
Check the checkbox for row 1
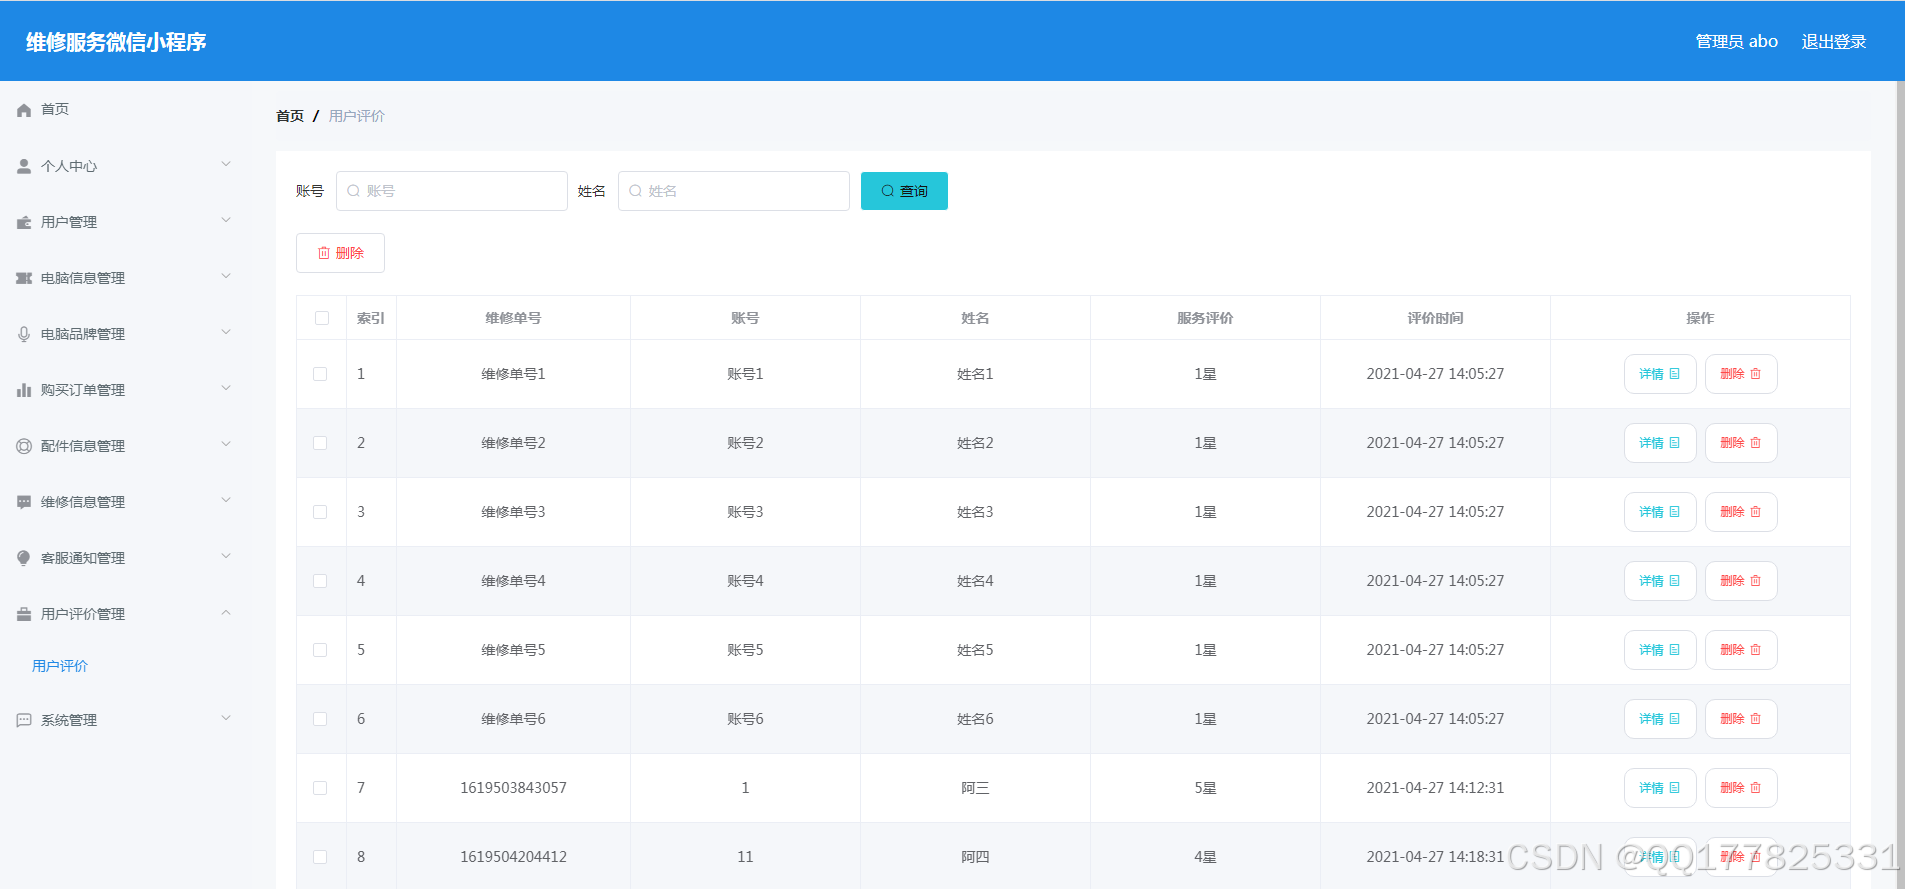(320, 374)
